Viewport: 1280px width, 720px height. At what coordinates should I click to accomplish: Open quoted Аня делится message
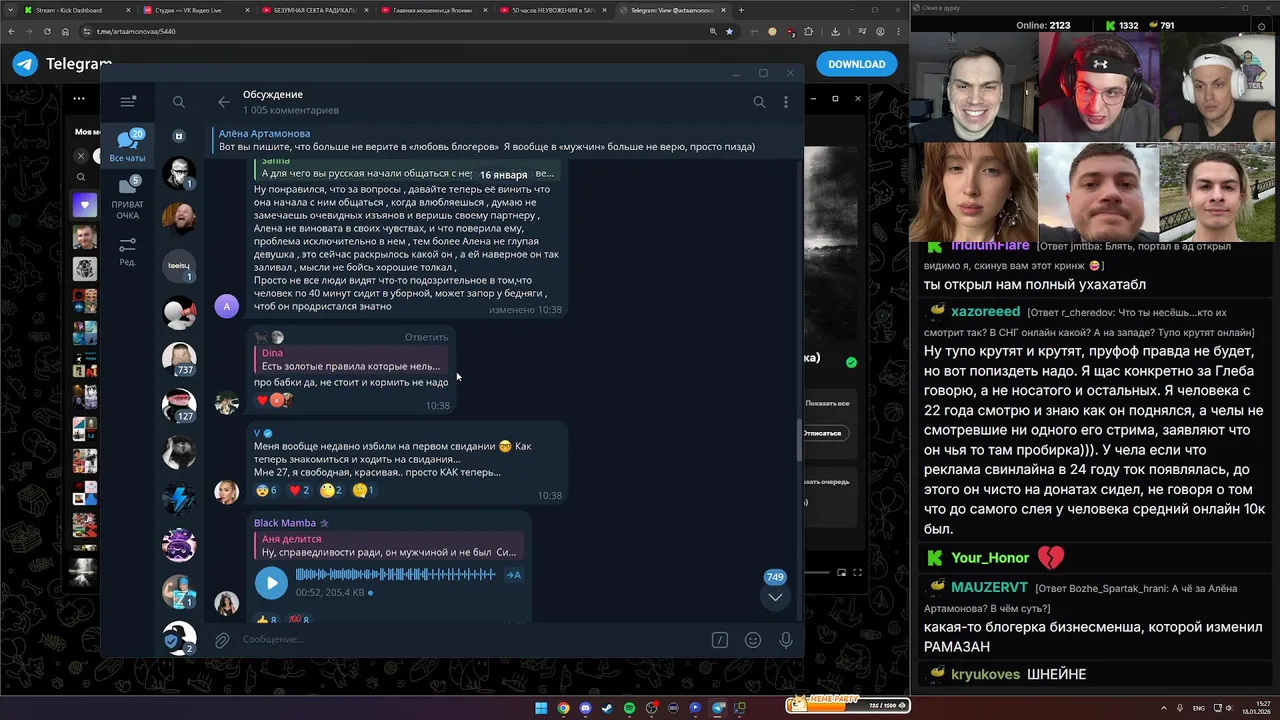[x=390, y=545]
